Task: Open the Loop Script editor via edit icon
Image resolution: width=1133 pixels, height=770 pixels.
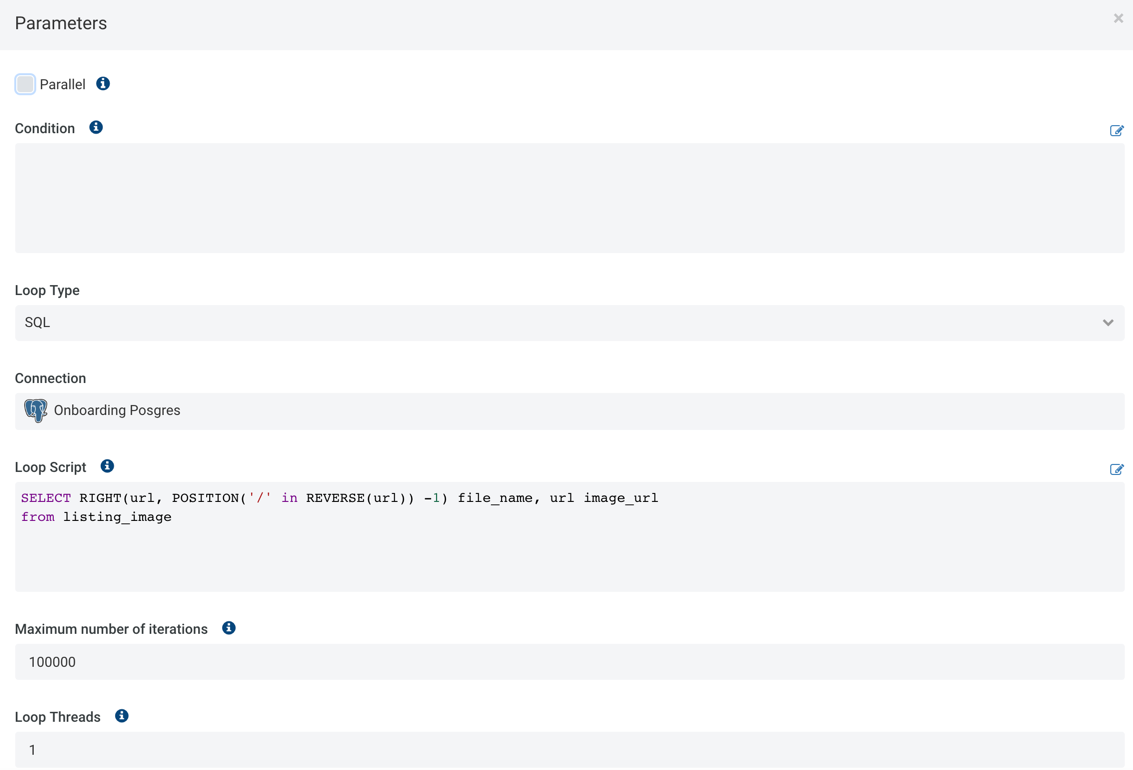Action: [1116, 470]
